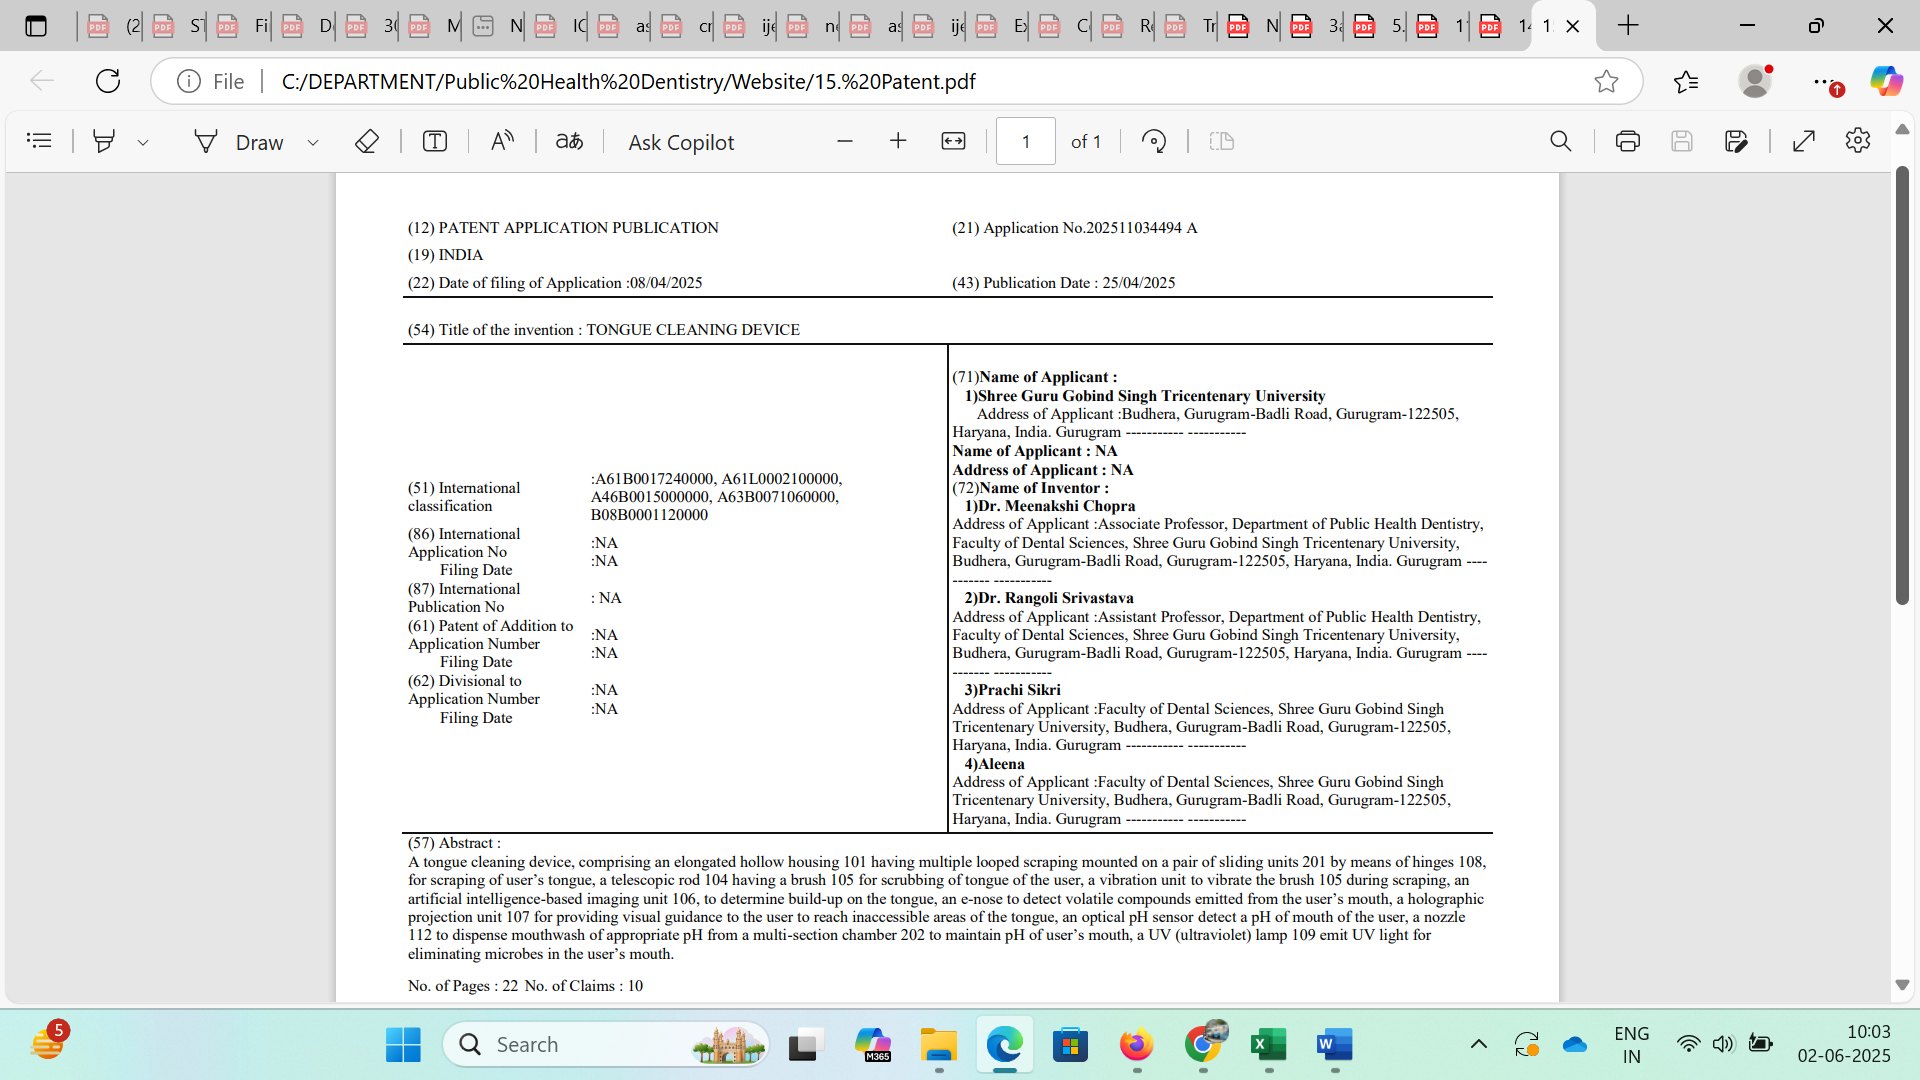Click the vertical scrollbar thumb

[x=1902, y=385]
